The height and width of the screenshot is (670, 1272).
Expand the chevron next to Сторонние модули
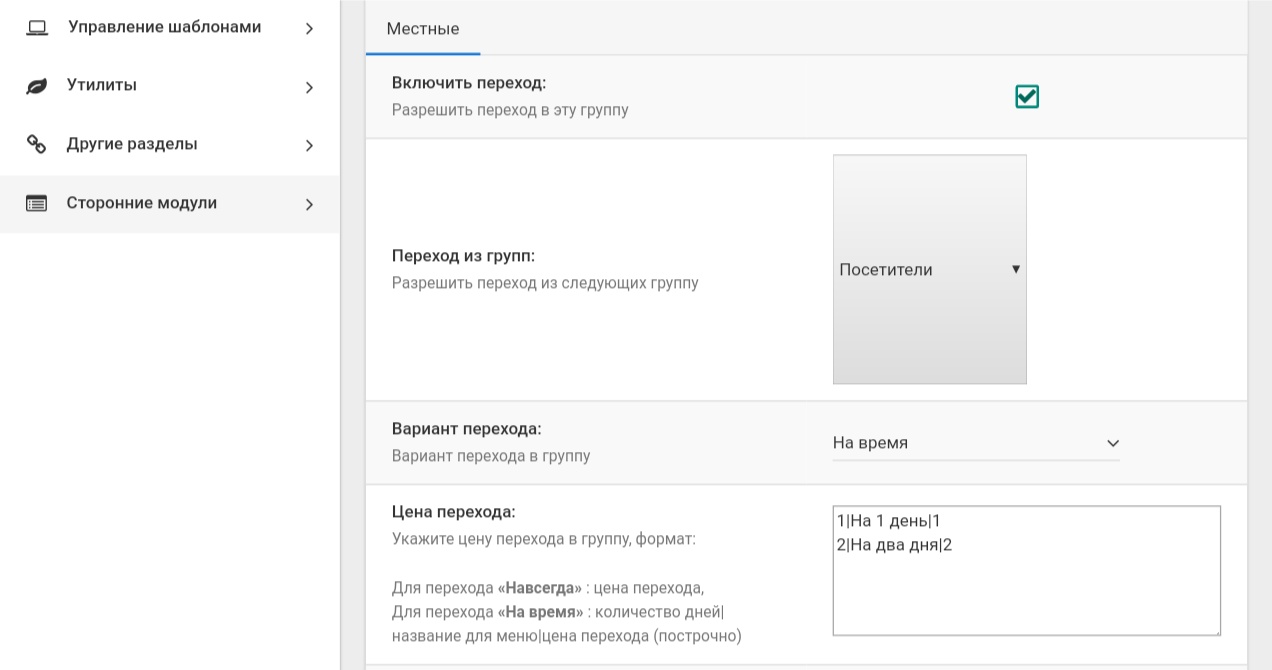(309, 205)
